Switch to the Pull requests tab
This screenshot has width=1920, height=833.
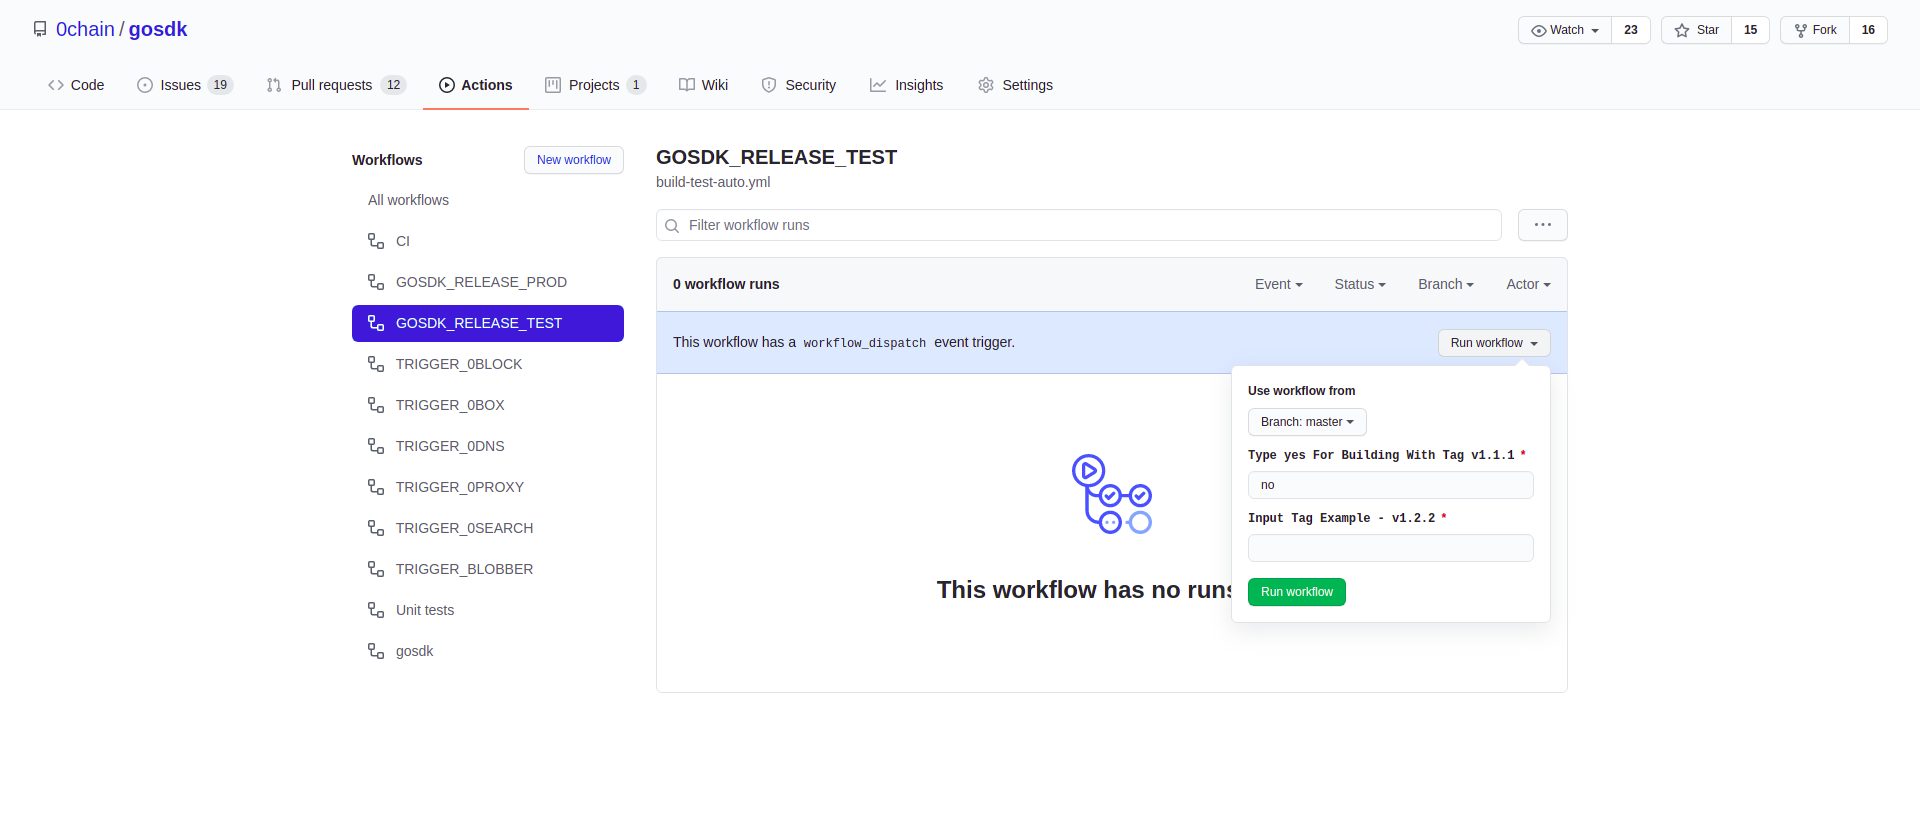point(336,85)
